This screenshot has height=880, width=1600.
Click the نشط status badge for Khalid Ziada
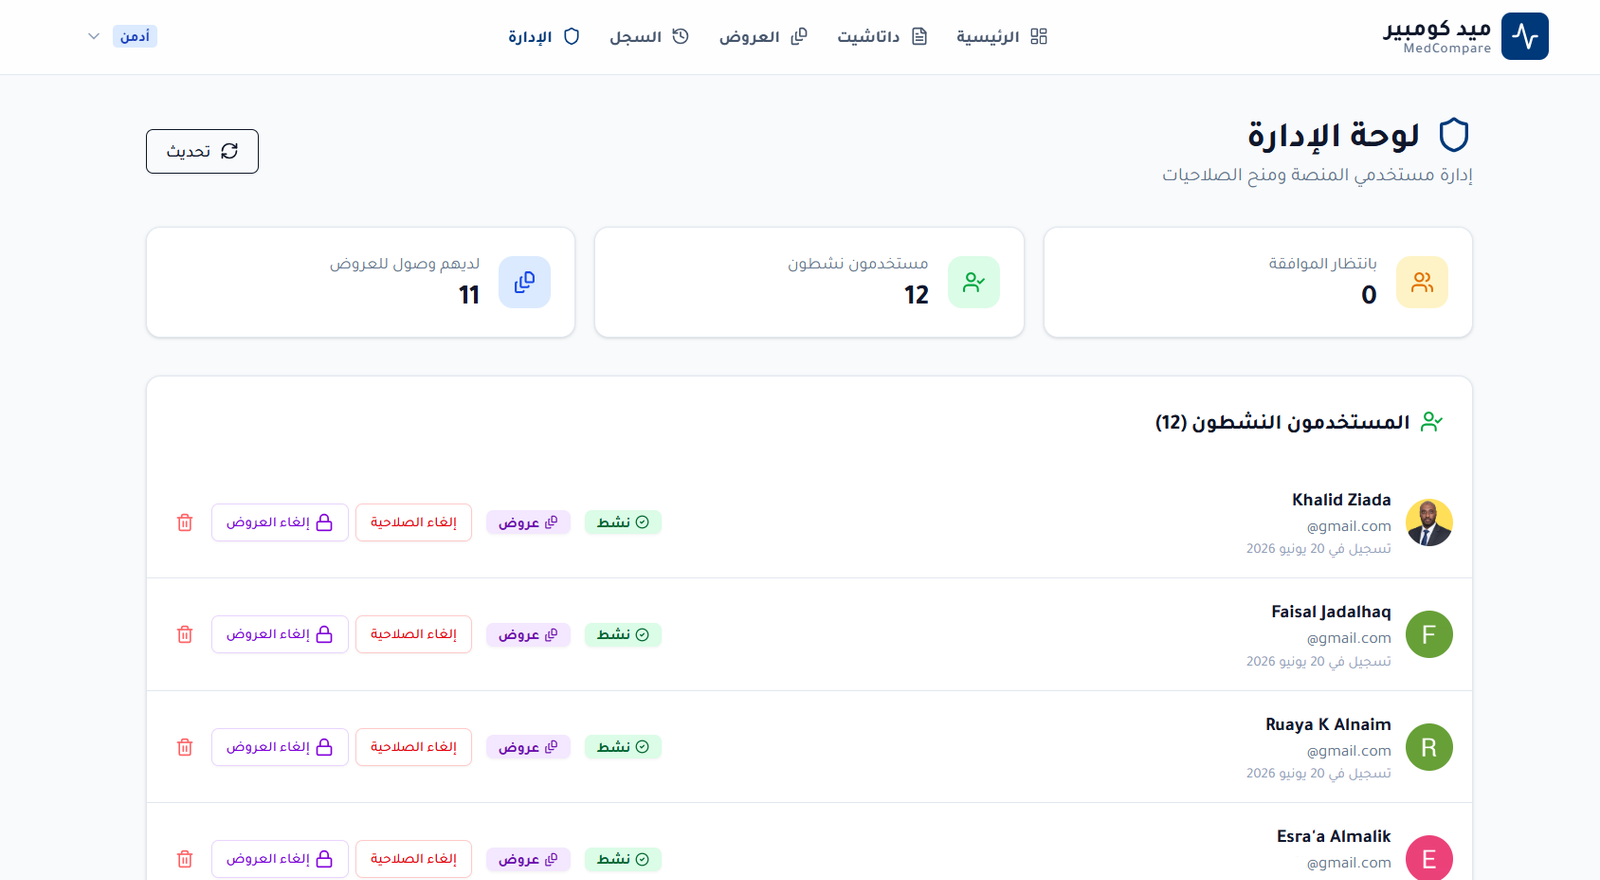tap(623, 522)
